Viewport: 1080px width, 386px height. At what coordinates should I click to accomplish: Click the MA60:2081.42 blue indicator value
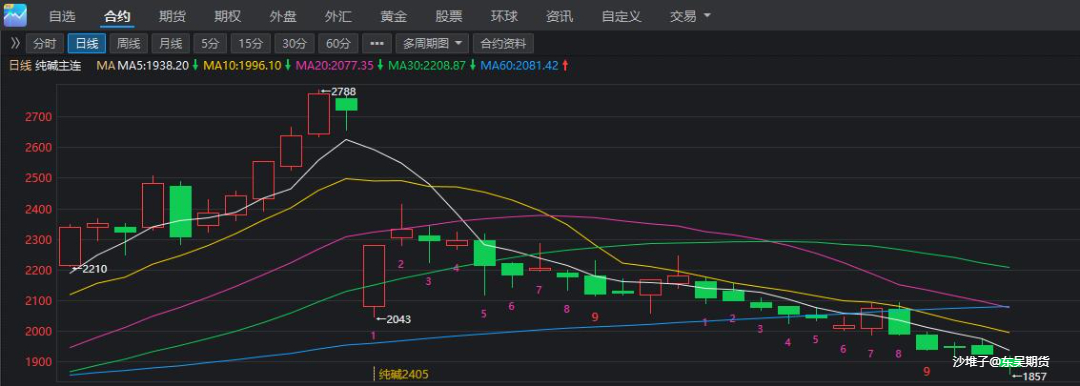point(519,65)
